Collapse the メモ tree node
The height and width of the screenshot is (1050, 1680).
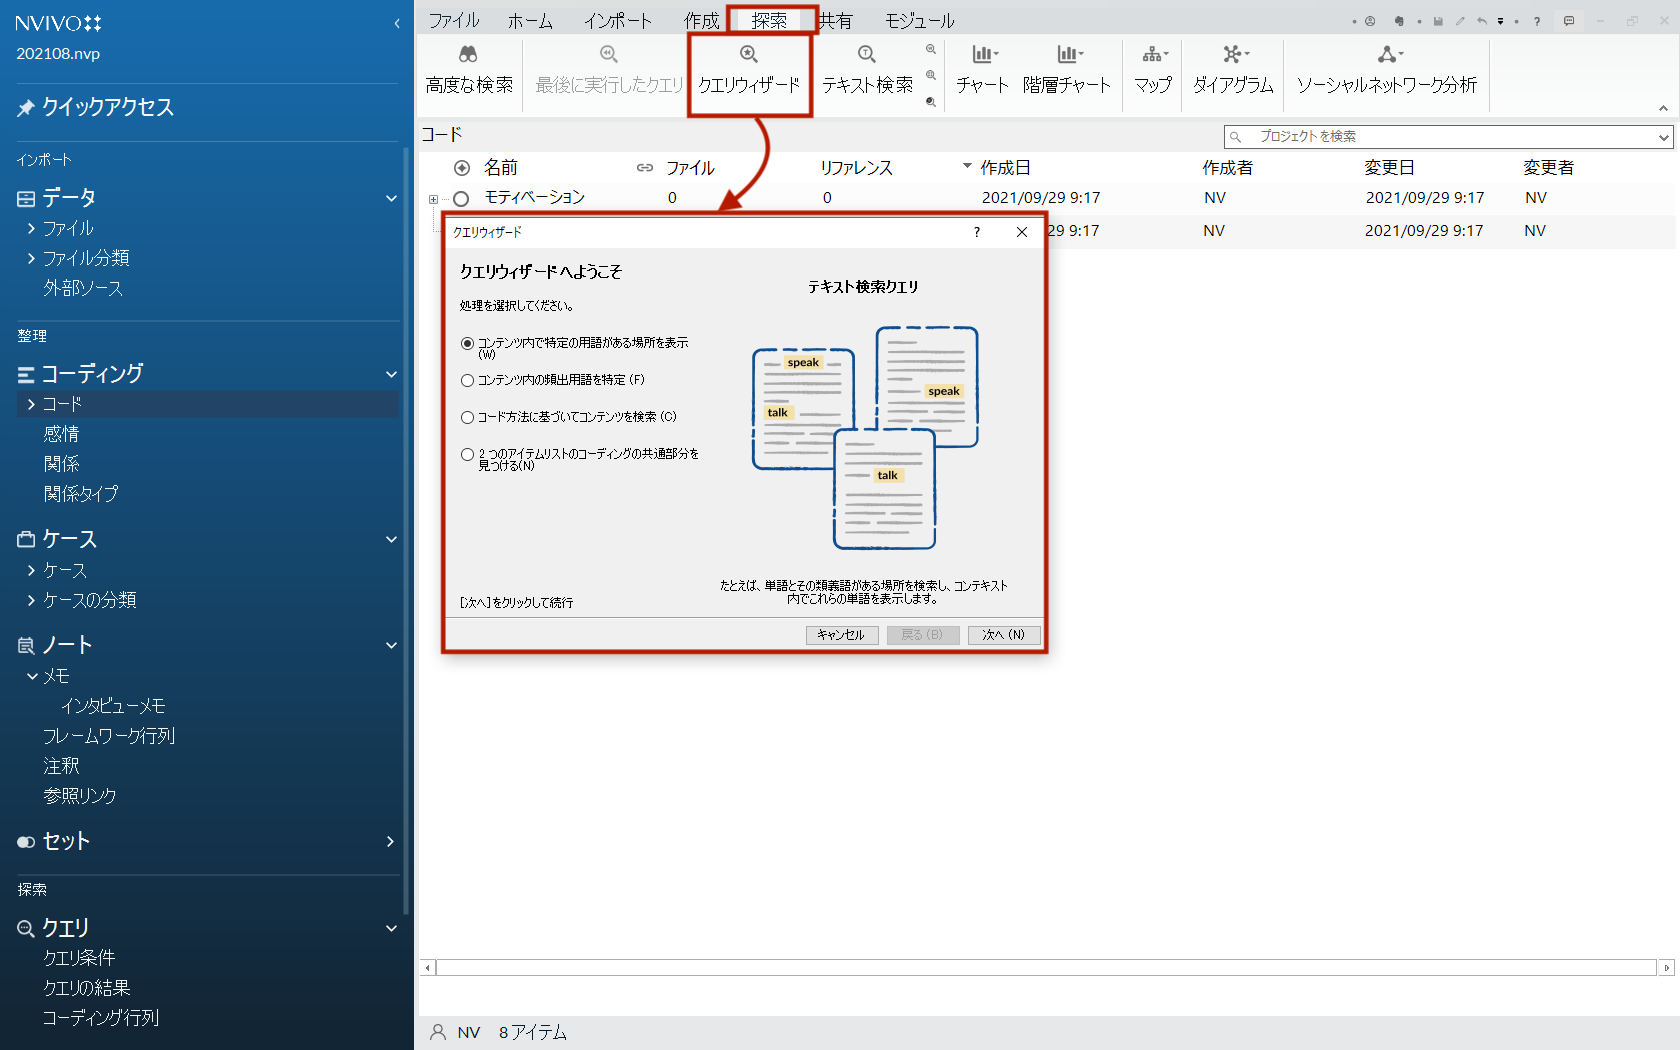click(32, 677)
